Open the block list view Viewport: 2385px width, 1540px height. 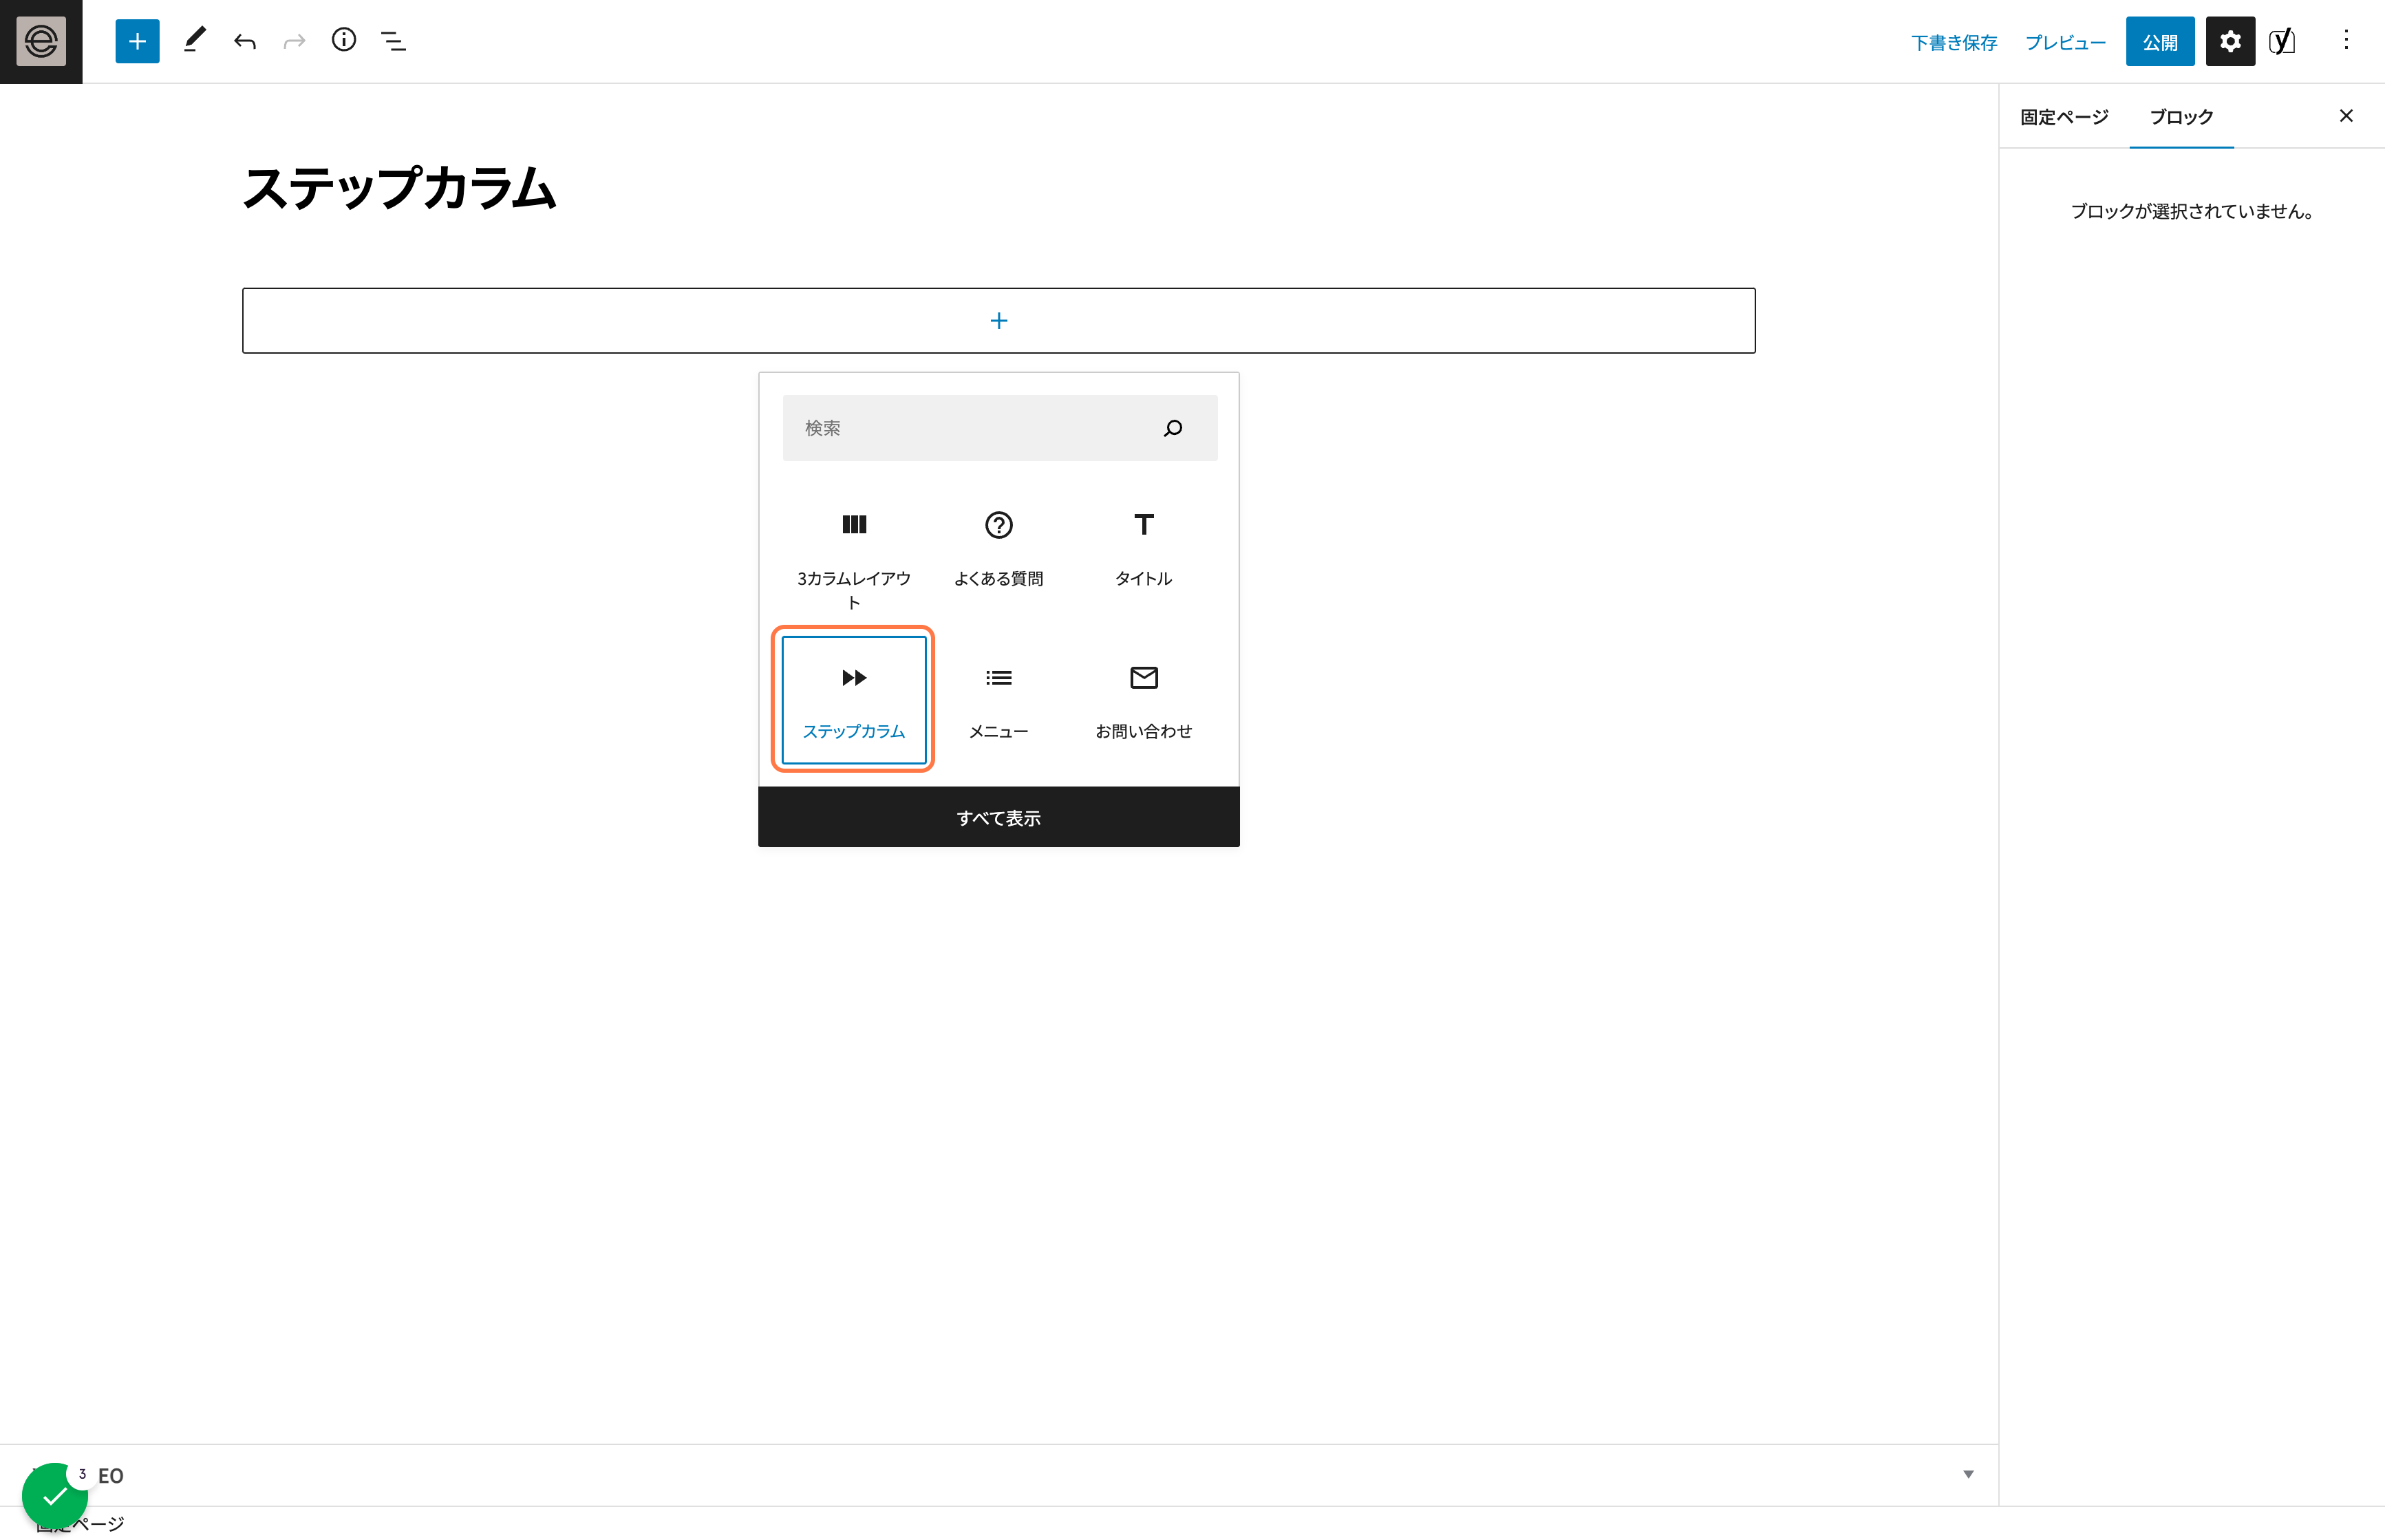coord(394,41)
